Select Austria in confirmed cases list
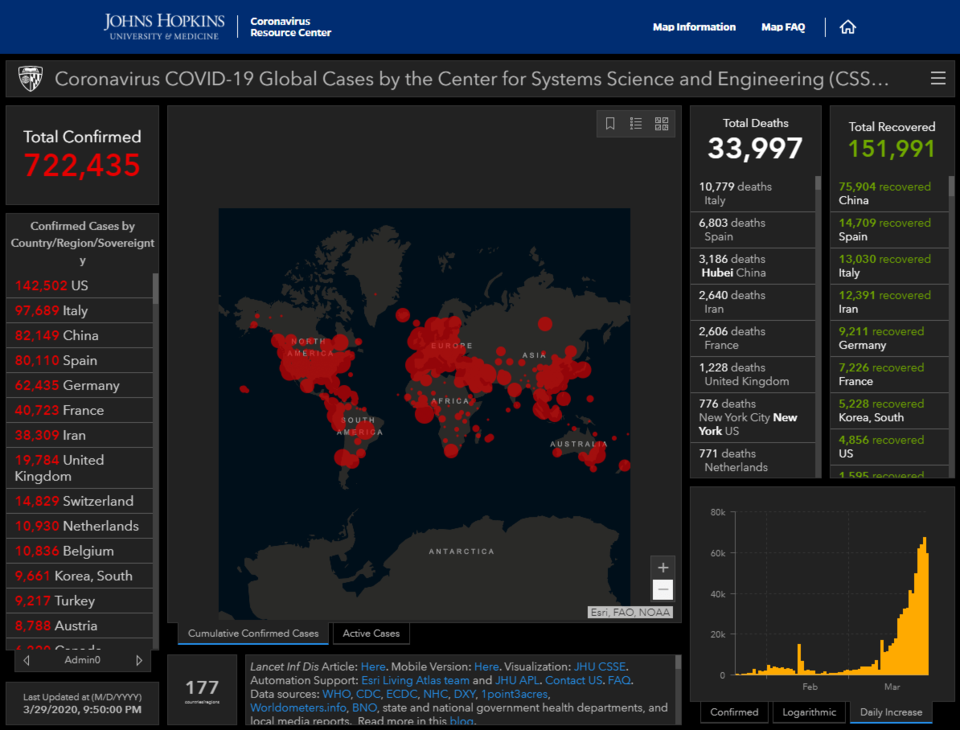The height and width of the screenshot is (730, 960). pos(80,626)
